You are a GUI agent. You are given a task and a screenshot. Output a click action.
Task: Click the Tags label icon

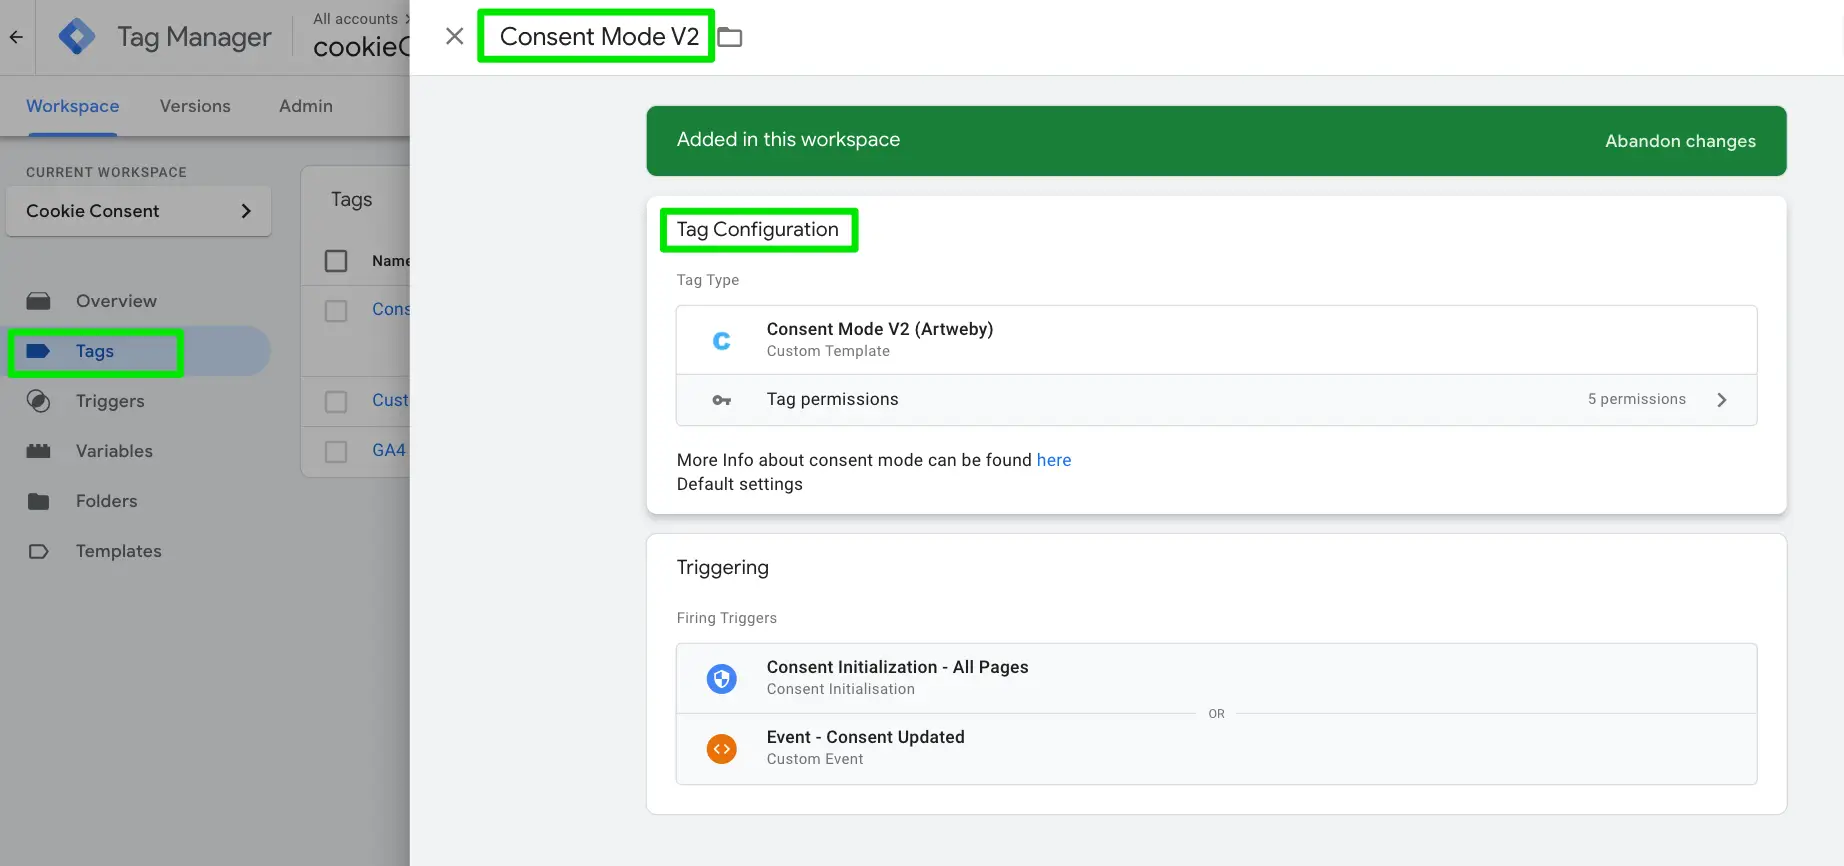[x=38, y=351]
